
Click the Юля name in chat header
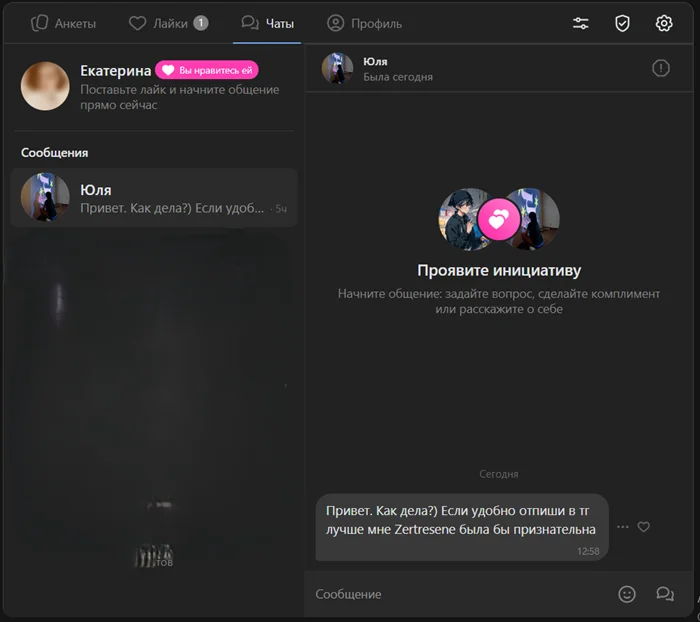(x=375, y=62)
